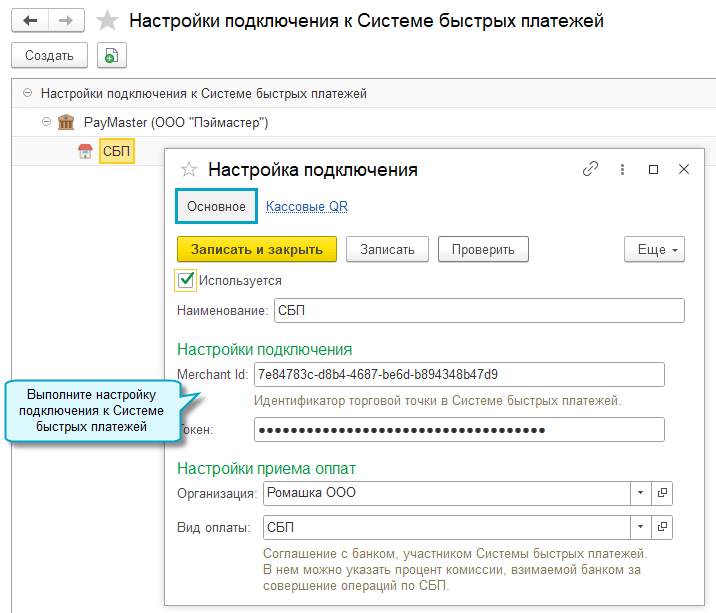Expand the Вид оплаты dropdown arrow
This screenshot has width=716, height=613.
tap(640, 527)
